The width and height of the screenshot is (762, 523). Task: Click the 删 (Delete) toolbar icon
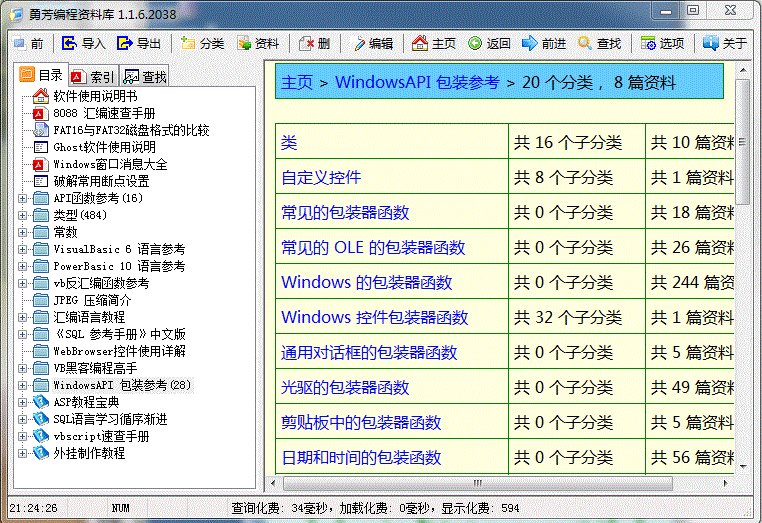pos(307,43)
